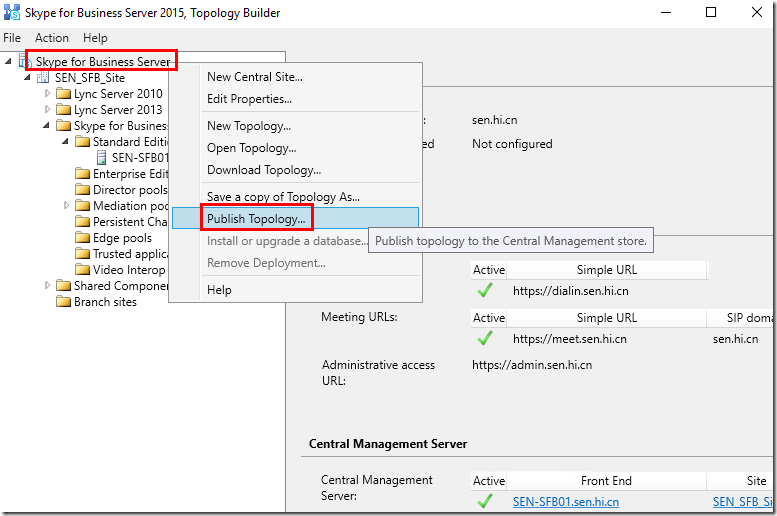
Task: Click the green check beside dialin URL
Action: pos(485,290)
